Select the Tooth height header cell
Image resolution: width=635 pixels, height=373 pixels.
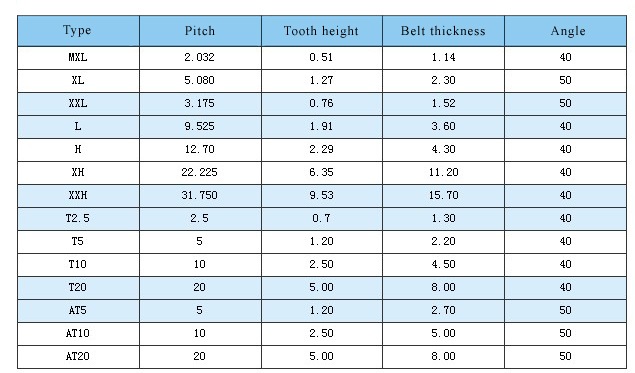pyautogui.click(x=322, y=31)
